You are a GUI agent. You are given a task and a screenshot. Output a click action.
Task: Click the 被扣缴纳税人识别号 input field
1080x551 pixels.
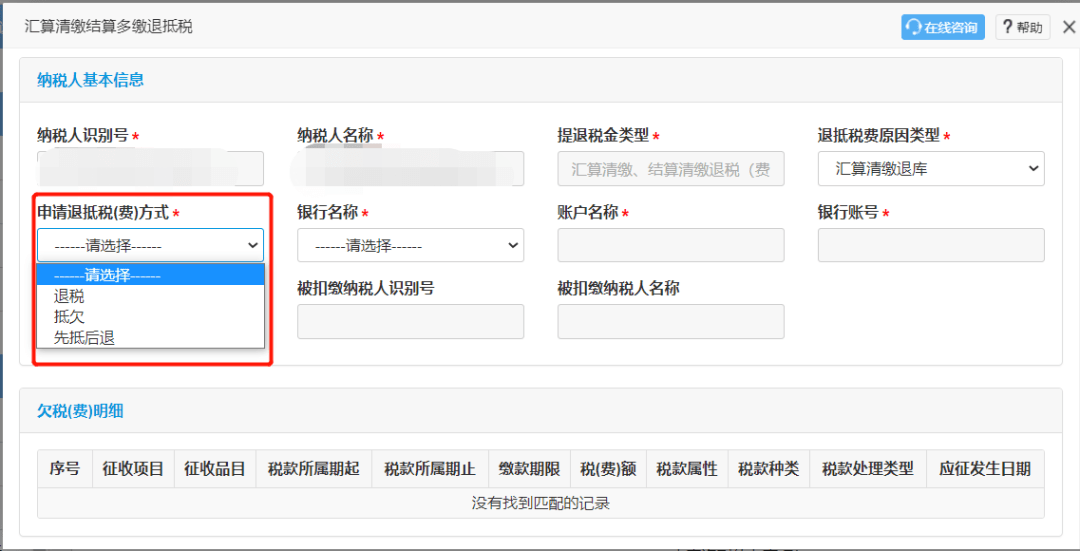(410, 321)
